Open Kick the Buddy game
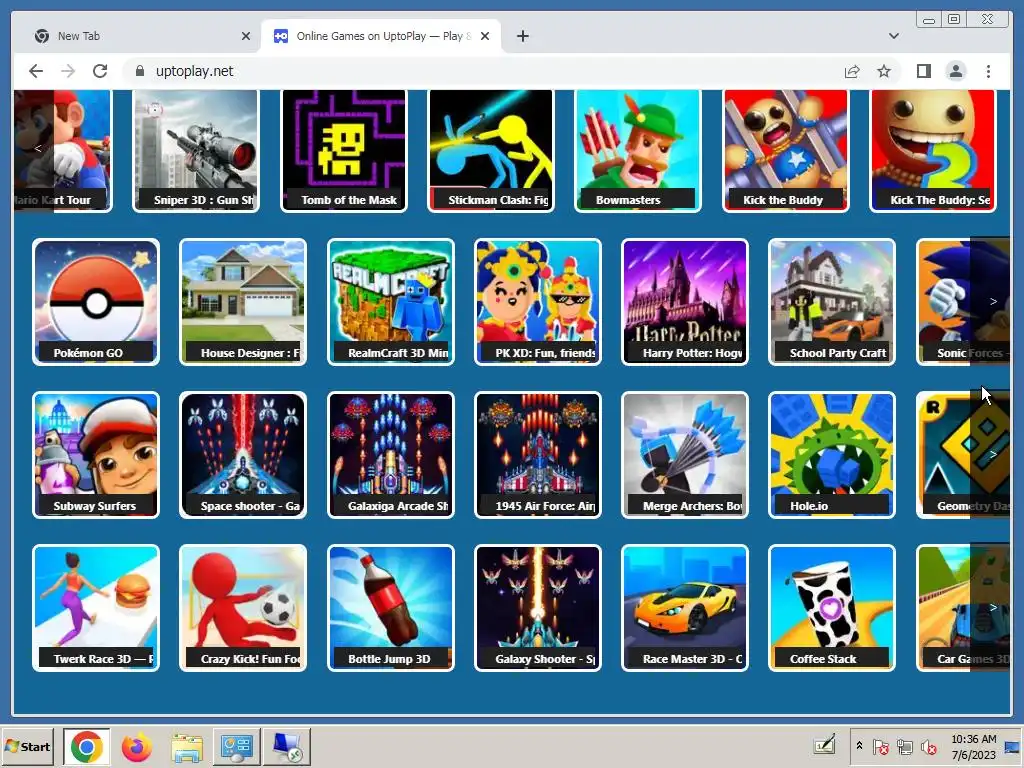1024x768 pixels. pyautogui.click(x=786, y=150)
